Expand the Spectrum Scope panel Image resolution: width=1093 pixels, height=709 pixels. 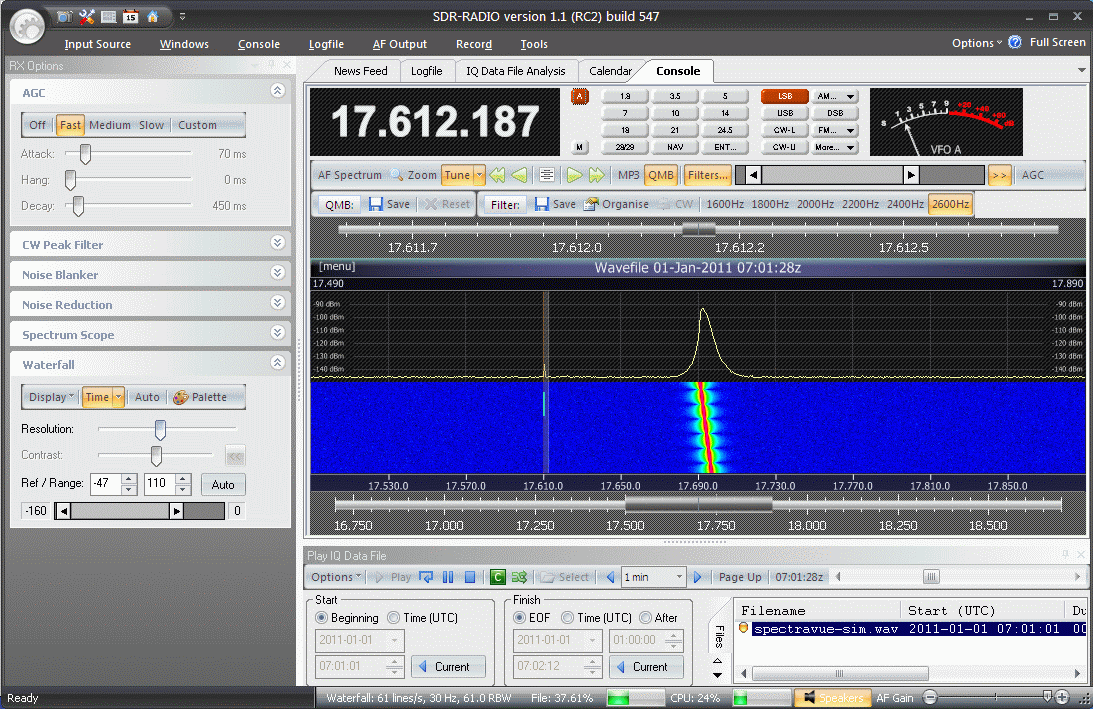[277, 333]
